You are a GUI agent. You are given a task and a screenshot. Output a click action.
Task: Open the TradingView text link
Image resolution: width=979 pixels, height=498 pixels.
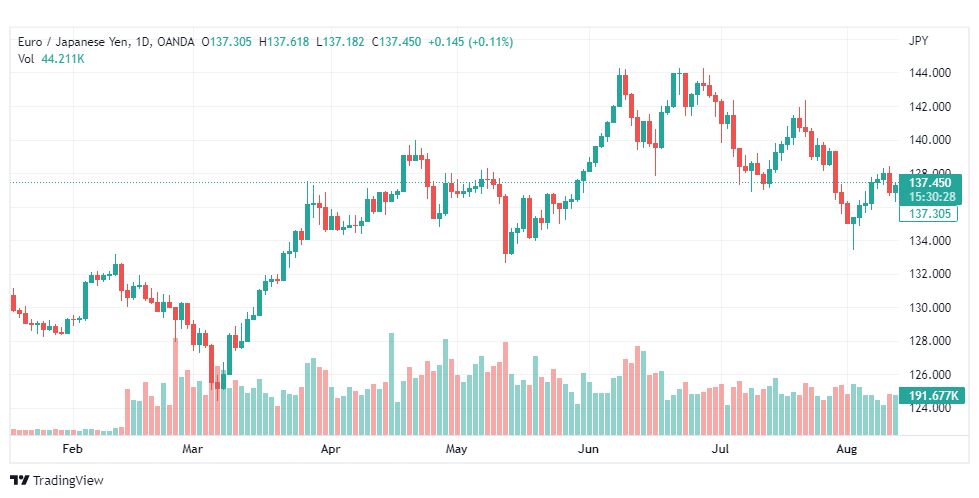click(x=67, y=481)
